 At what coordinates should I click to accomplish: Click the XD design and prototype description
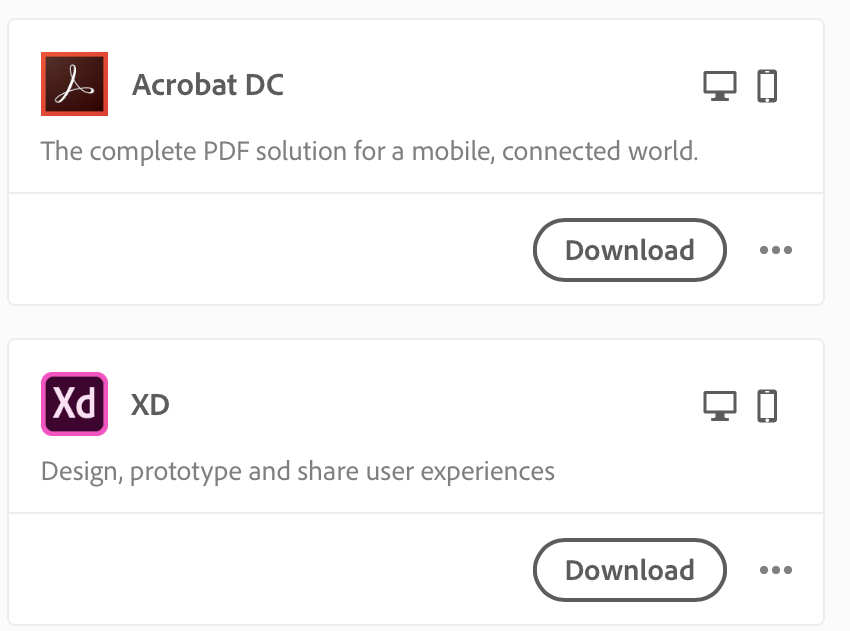coord(297,470)
